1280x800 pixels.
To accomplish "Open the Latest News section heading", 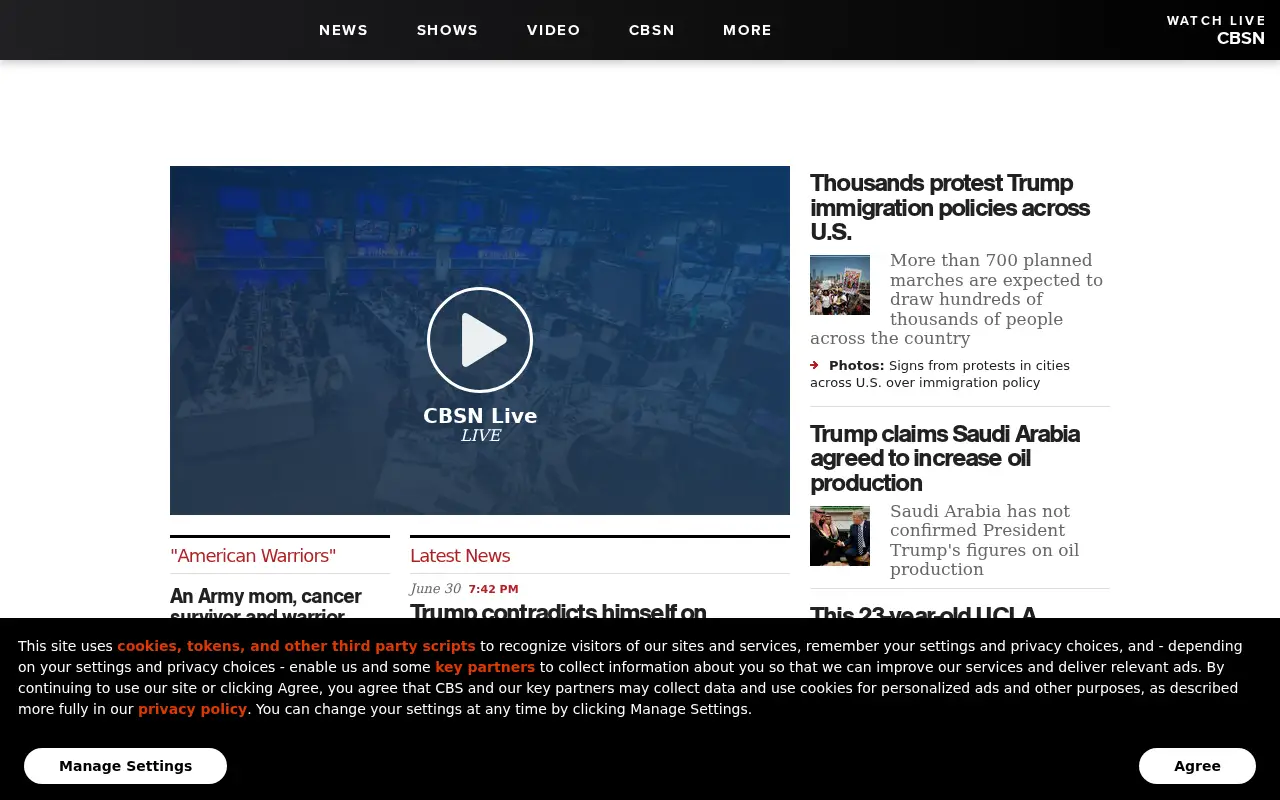I will pos(460,556).
